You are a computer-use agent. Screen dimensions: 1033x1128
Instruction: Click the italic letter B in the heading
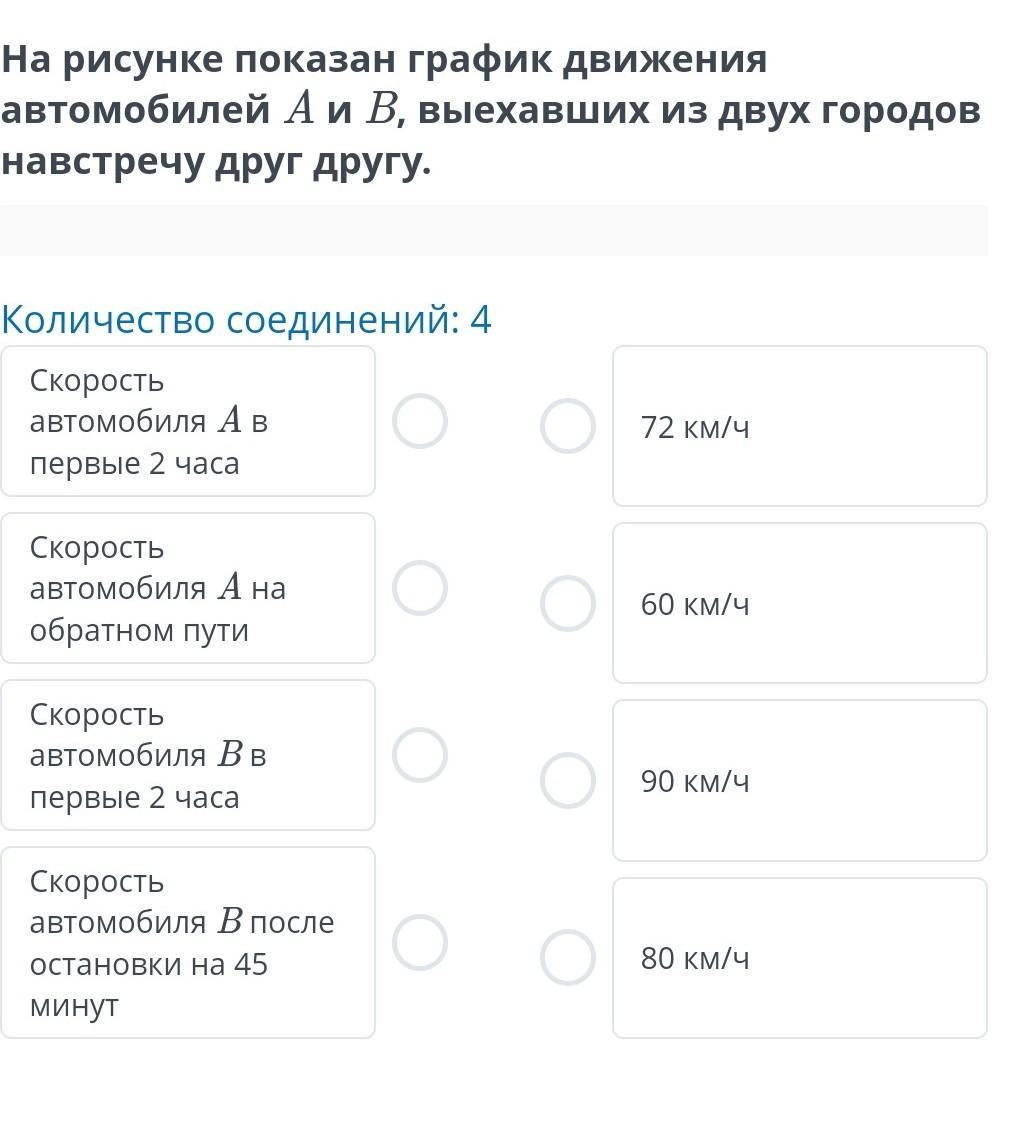tap(380, 111)
